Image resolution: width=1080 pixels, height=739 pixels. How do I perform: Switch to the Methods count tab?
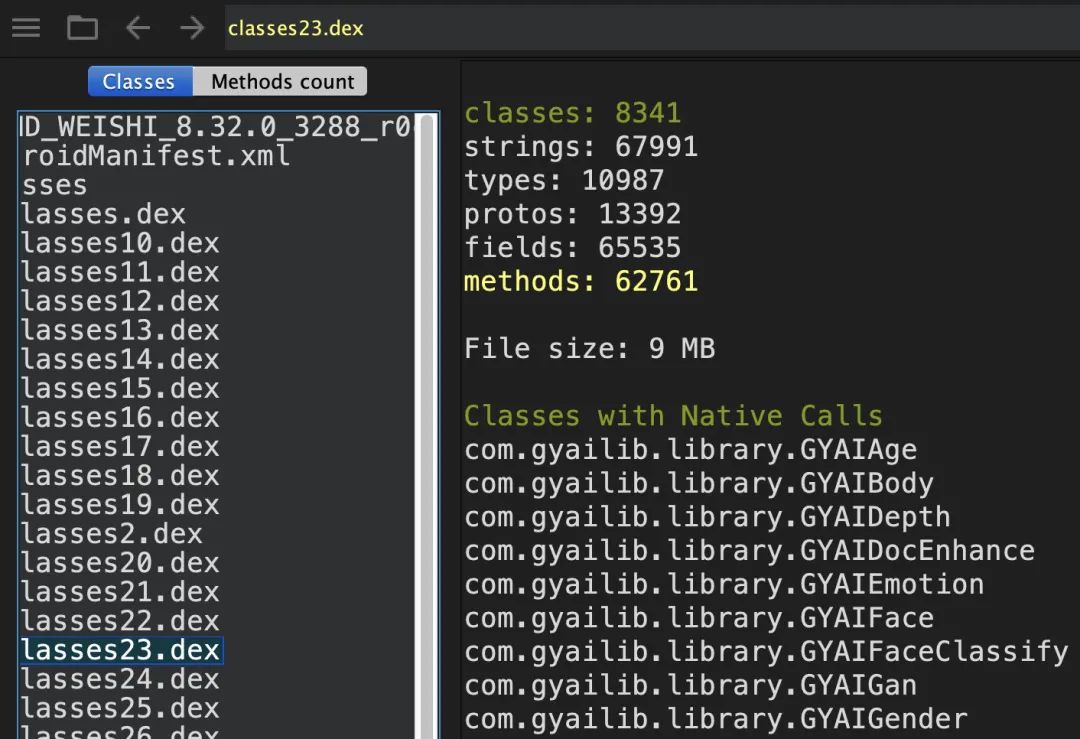click(x=280, y=81)
